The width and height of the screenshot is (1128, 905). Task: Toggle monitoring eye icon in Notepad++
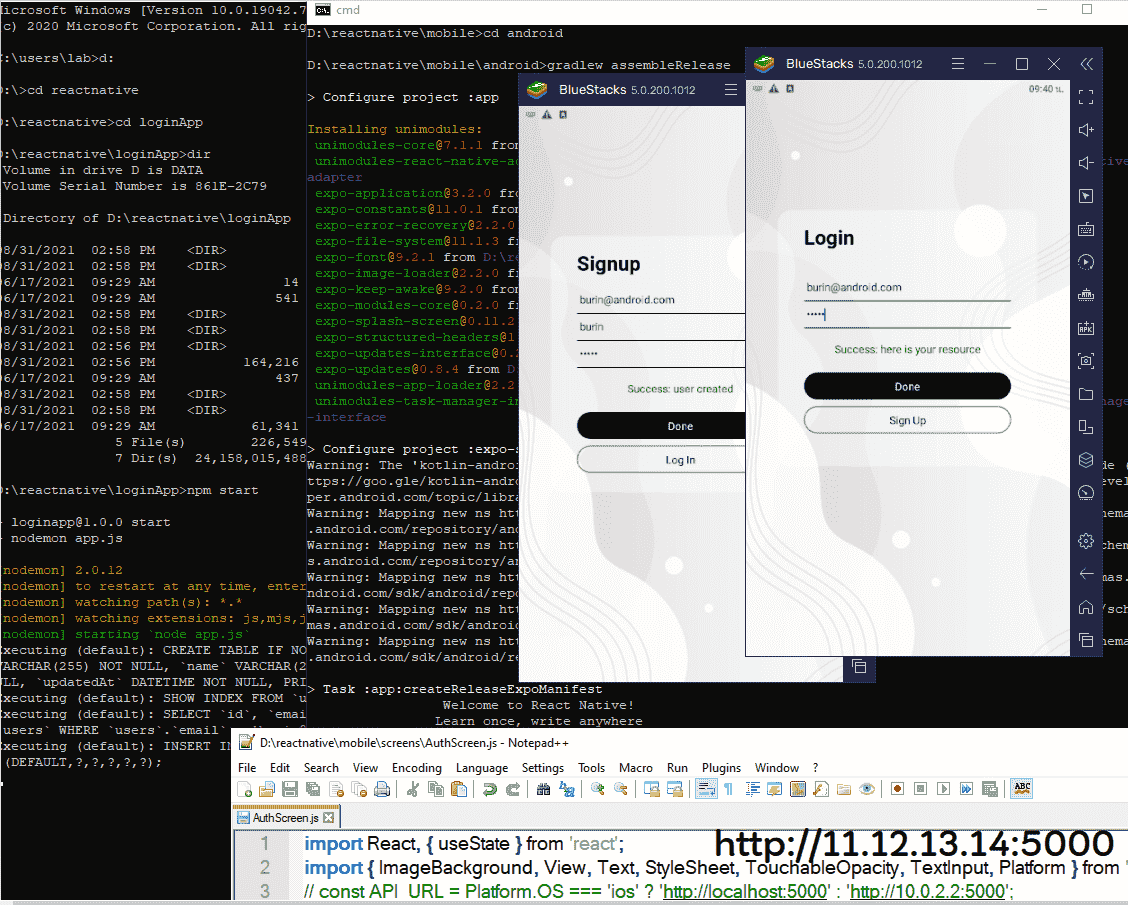click(x=867, y=789)
